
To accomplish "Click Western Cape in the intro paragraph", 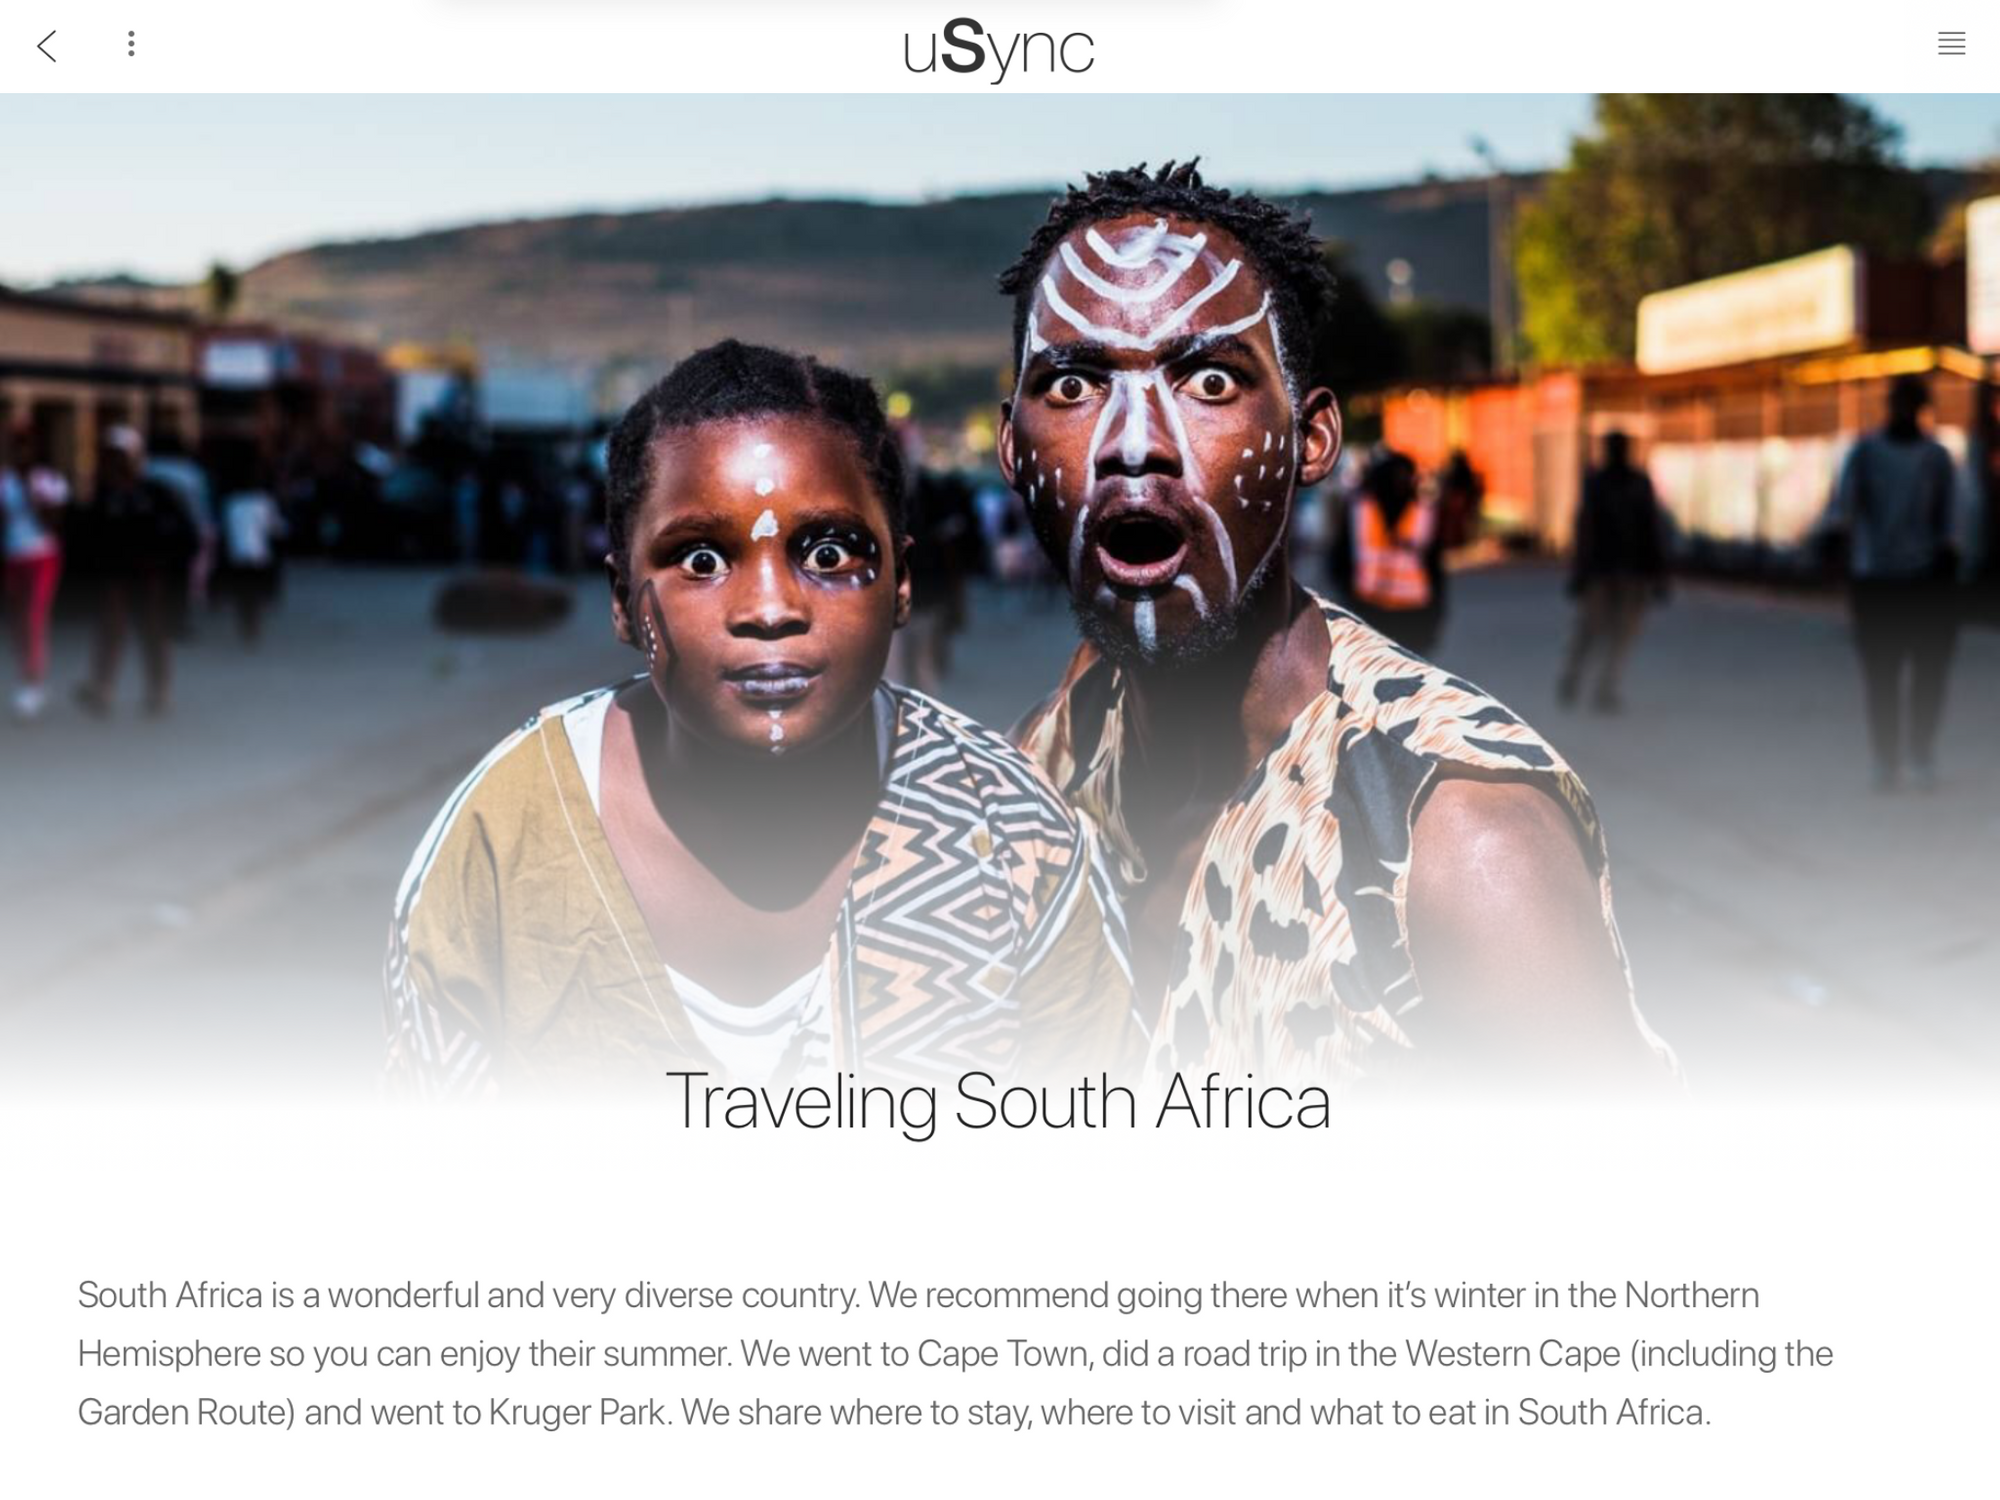I will (1512, 1353).
